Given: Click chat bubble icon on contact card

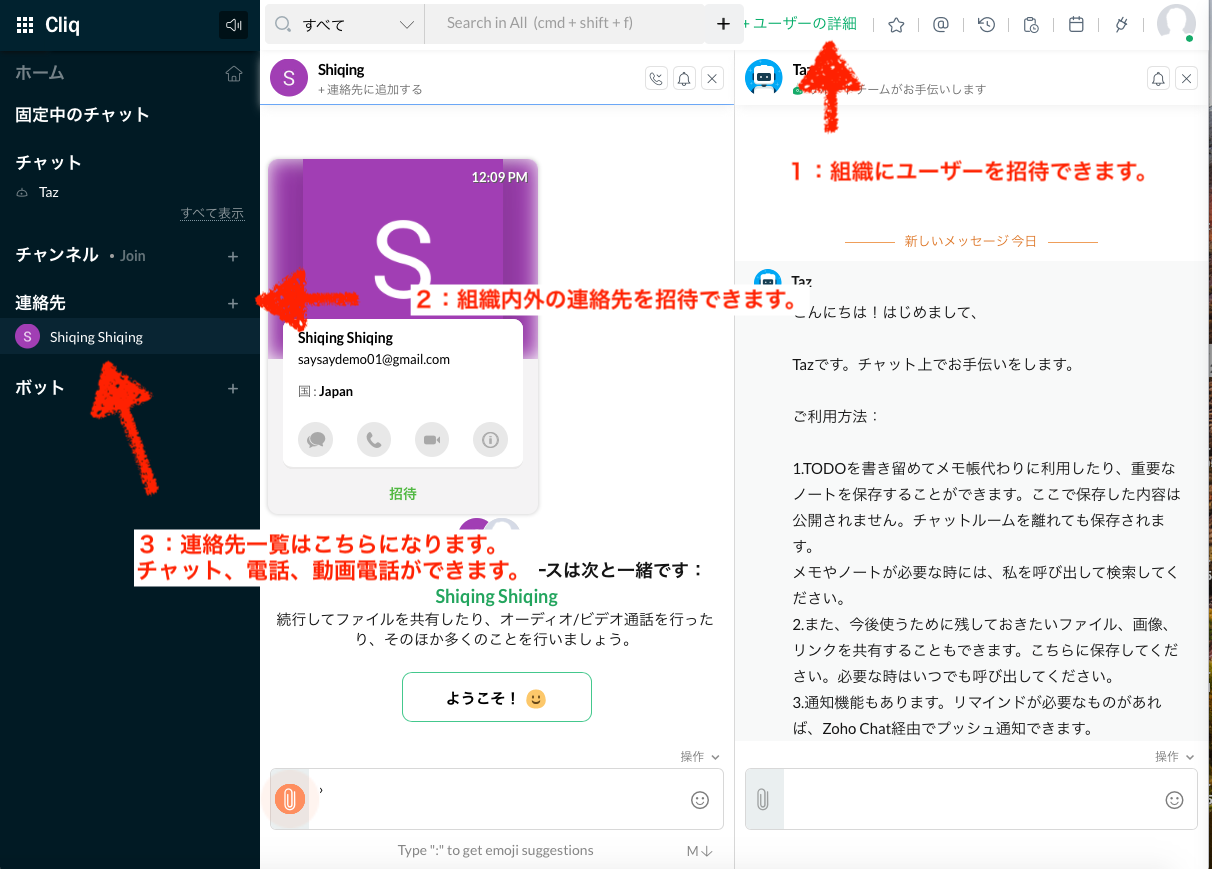Looking at the screenshot, I should (316, 439).
